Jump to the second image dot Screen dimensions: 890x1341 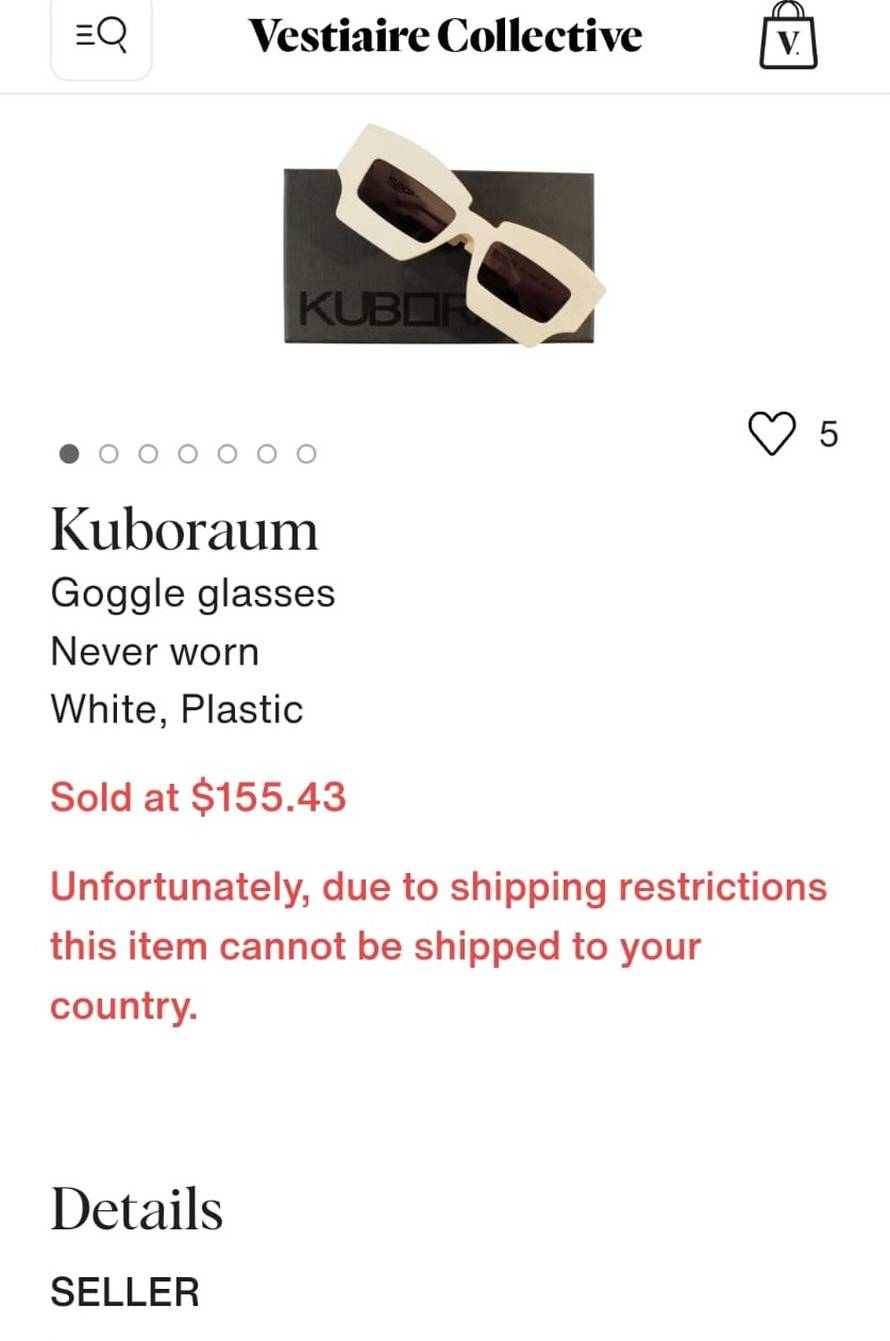[109, 454]
